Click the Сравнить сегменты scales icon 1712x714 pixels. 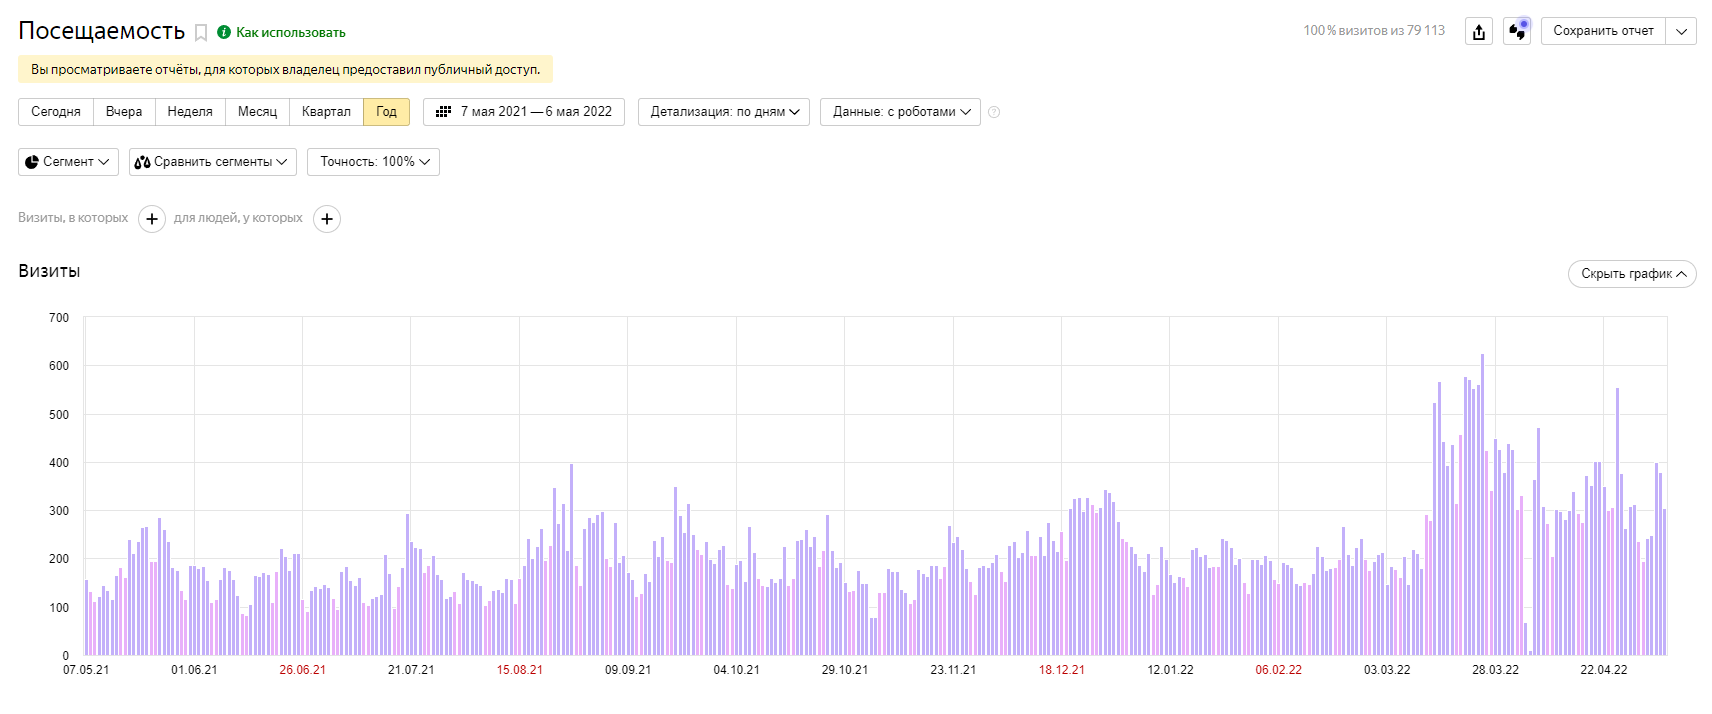click(142, 162)
